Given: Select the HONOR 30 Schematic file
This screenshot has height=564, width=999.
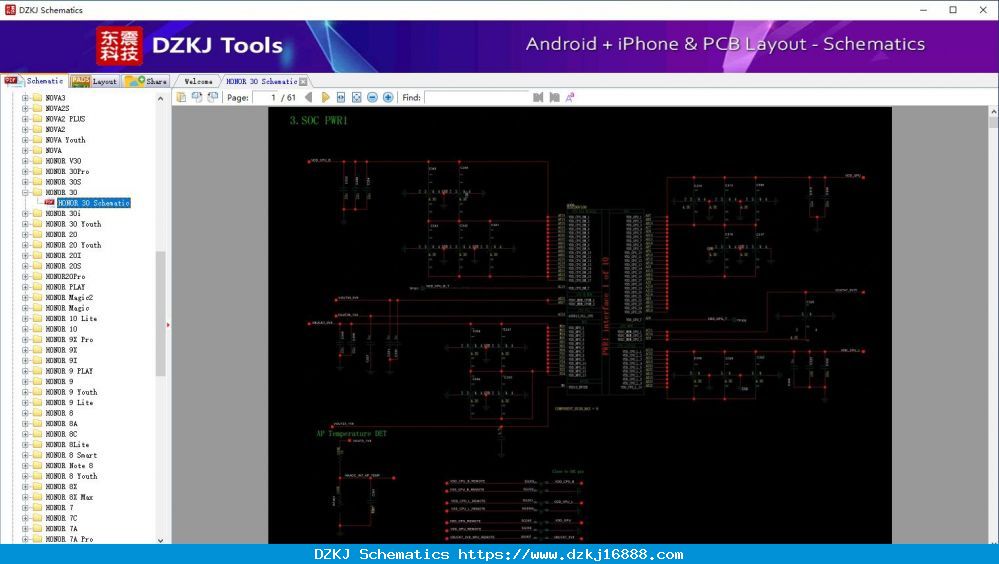Looking at the screenshot, I should [x=94, y=203].
